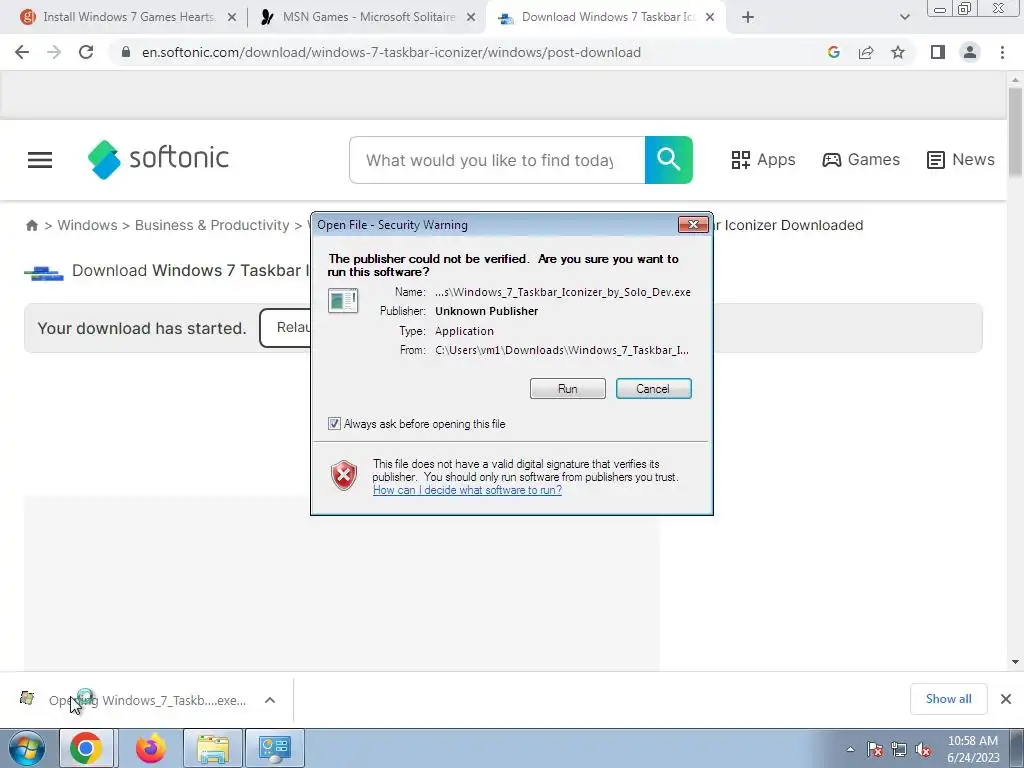Open the Windows Start menu
Screen dimensions: 1024x768
pyautogui.click(x=27, y=748)
